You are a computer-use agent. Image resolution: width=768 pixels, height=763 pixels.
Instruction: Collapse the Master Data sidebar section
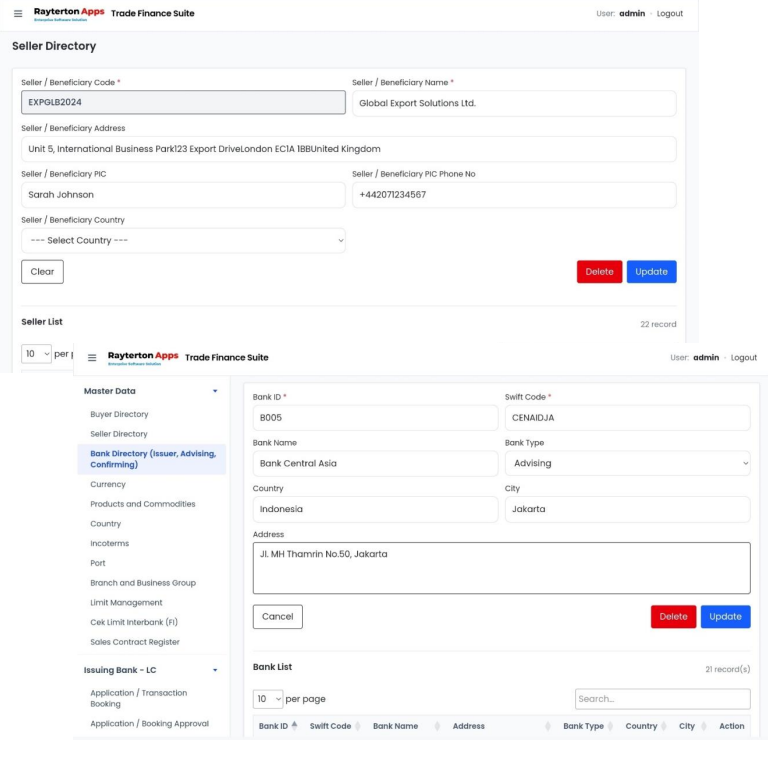(x=214, y=391)
